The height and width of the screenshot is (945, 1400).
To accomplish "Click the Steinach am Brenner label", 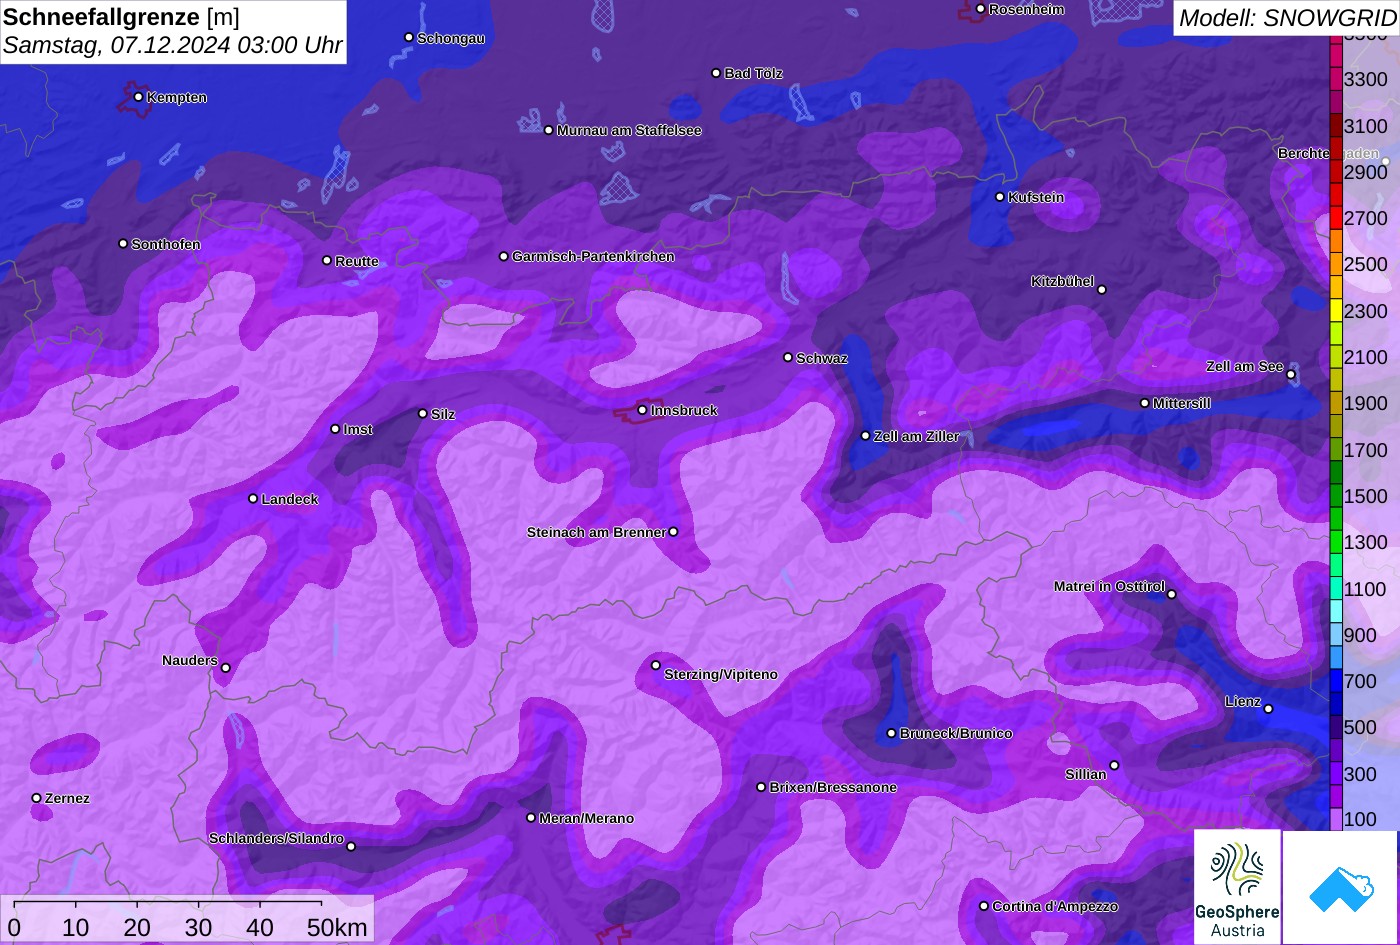I will (596, 532).
